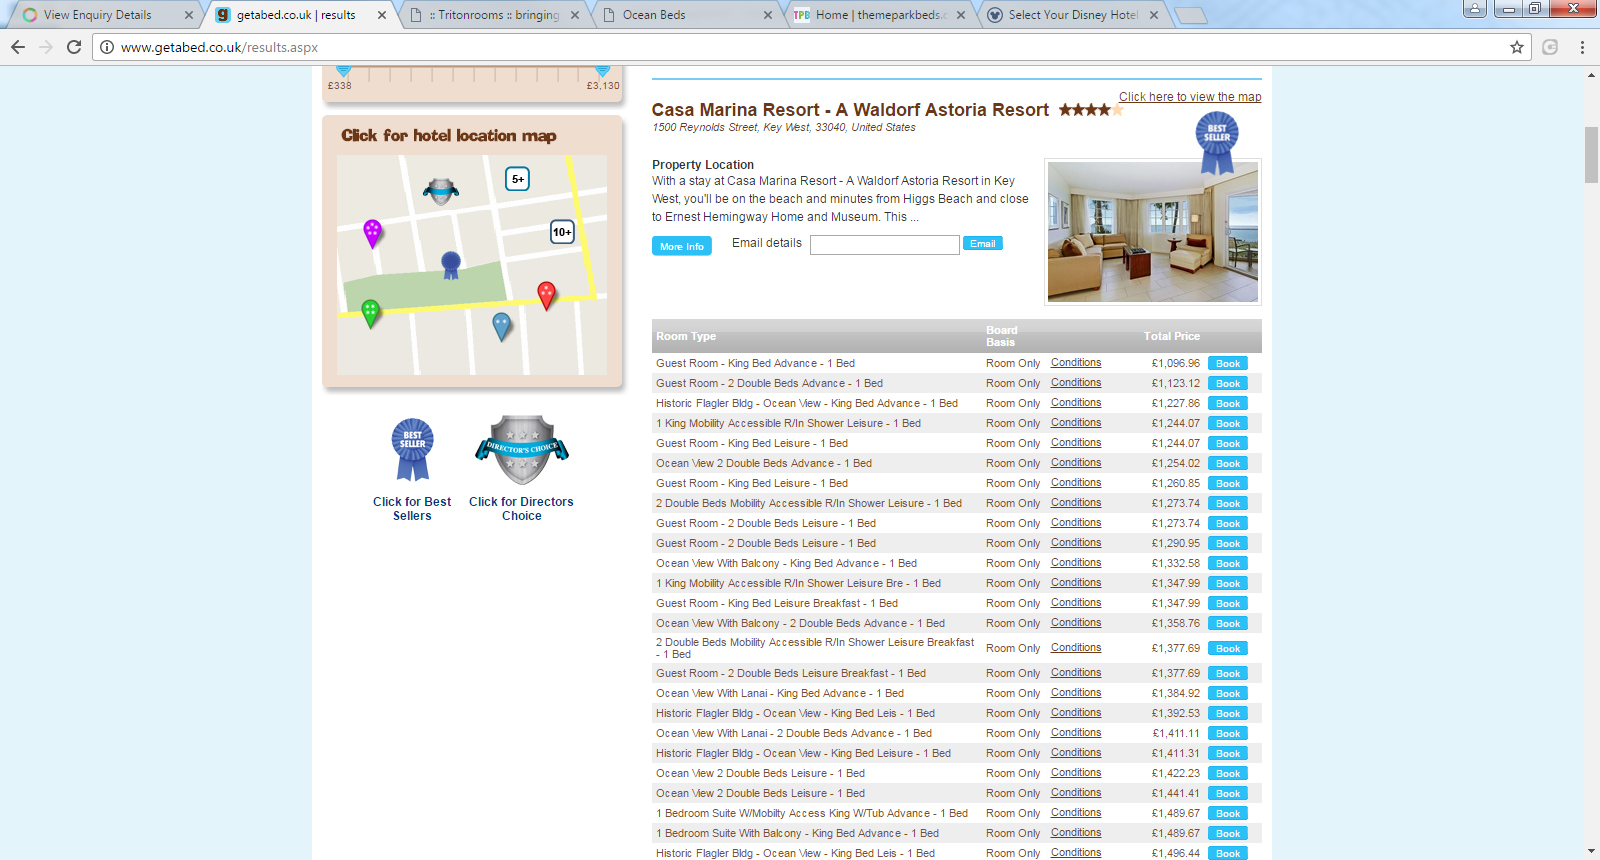Book Ocean View With Lanai King £1,384.92
Image resolution: width=1600 pixels, height=860 pixels.
(1228, 694)
